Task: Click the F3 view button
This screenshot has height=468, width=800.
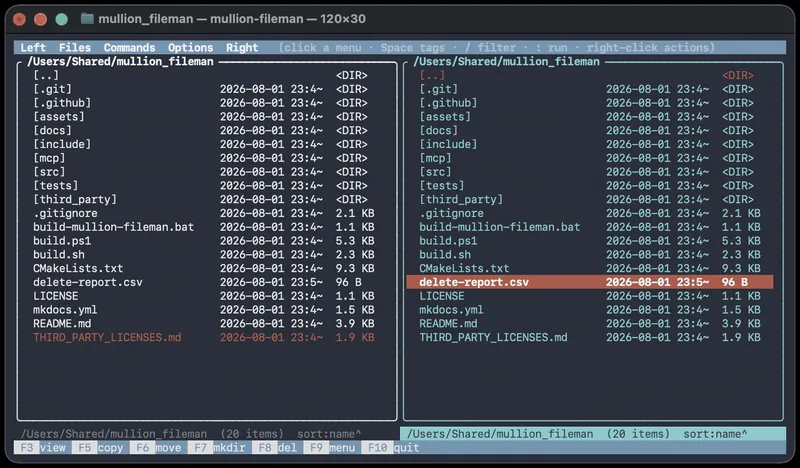Action: tap(43, 448)
